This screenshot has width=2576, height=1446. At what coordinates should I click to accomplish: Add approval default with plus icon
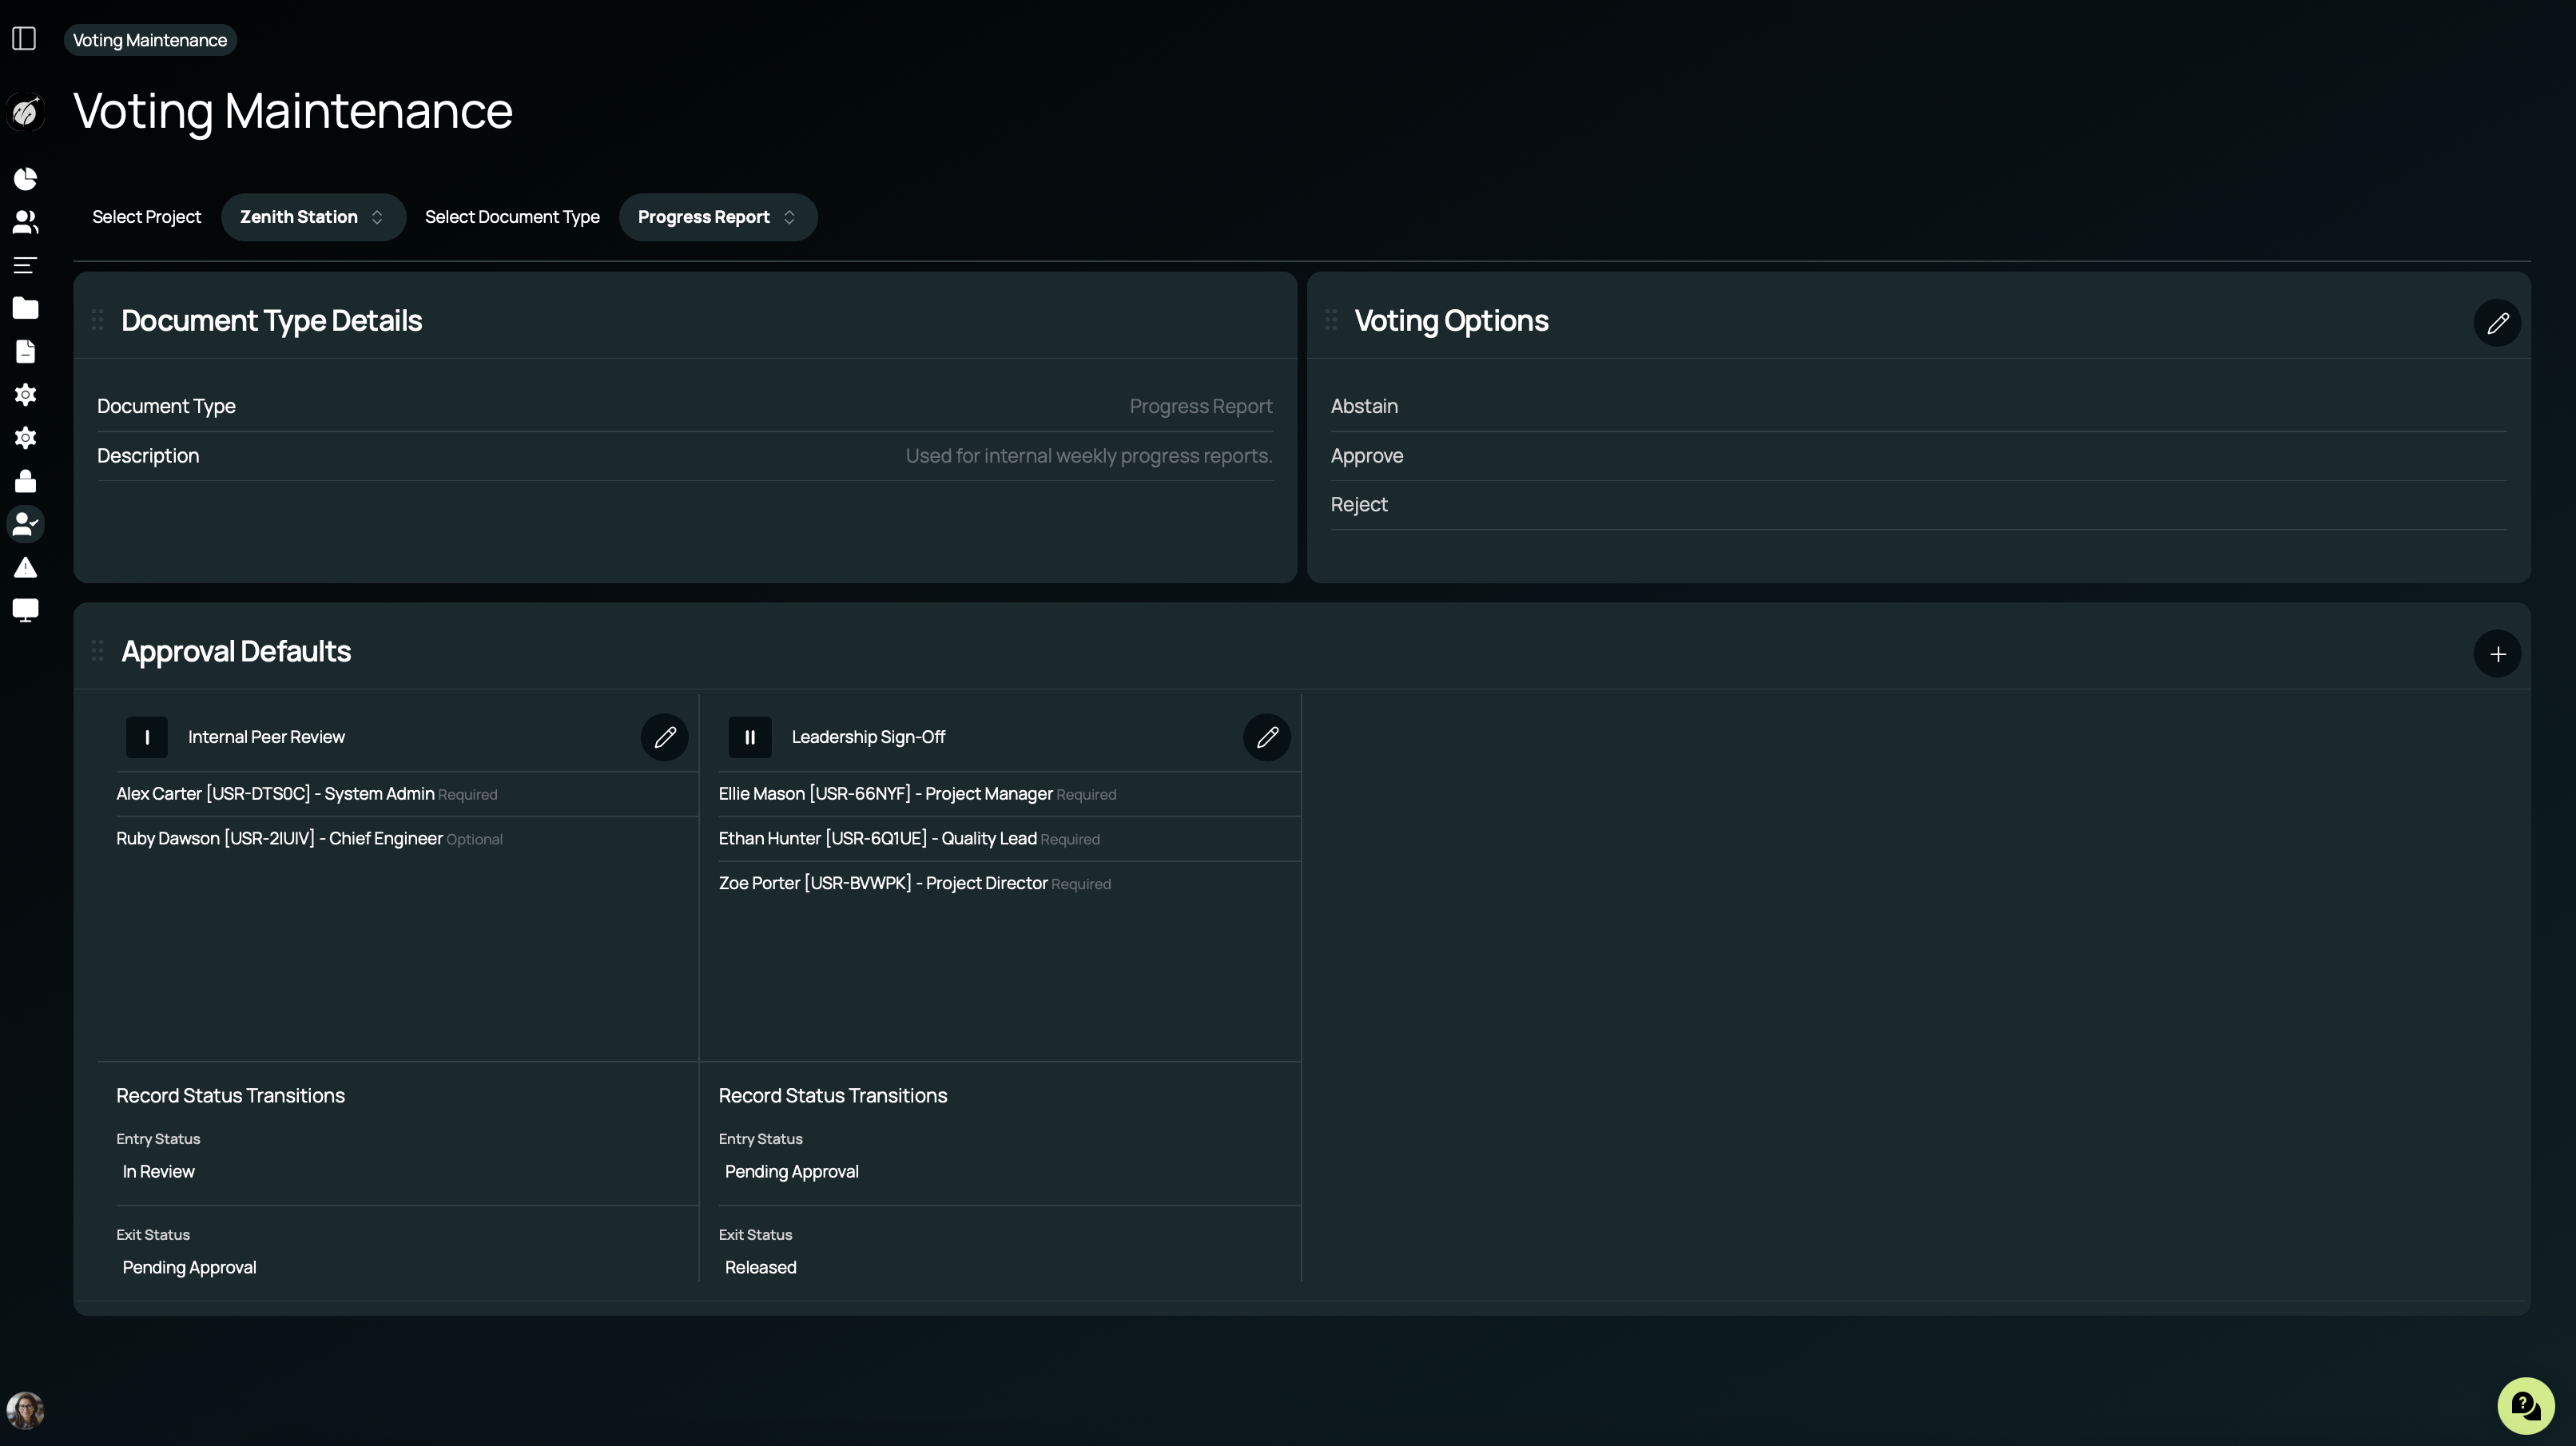click(2497, 654)
